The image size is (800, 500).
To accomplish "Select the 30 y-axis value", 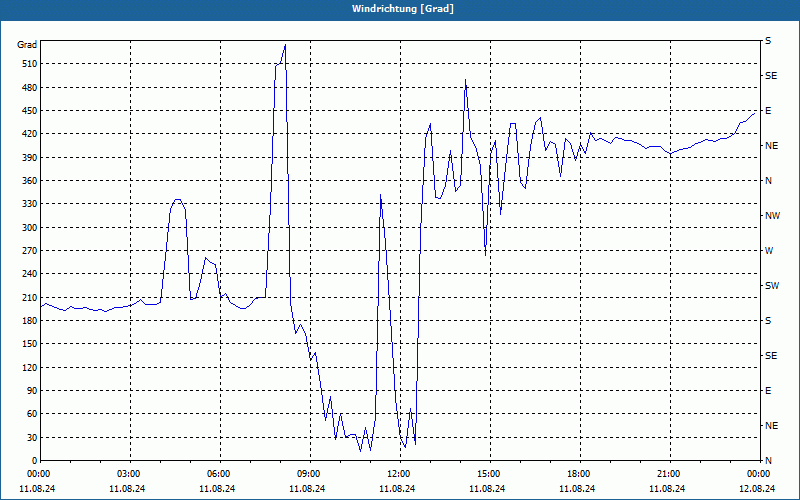I will point(32,437).
